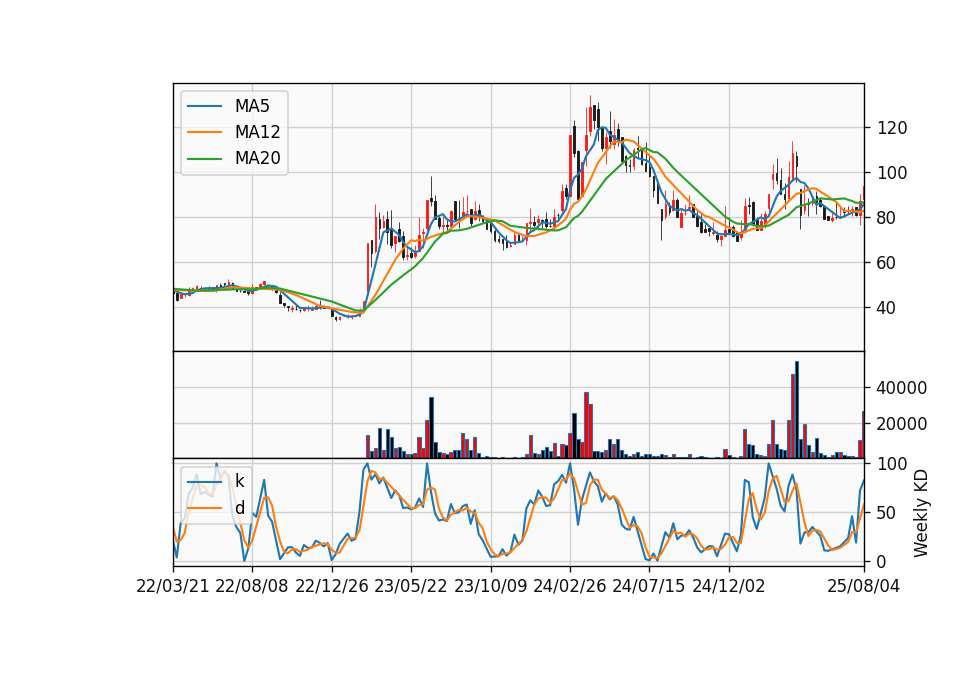Screen dimensions: 960x690
Task: Click the MA12 legend label
Action: coord(257,132)
